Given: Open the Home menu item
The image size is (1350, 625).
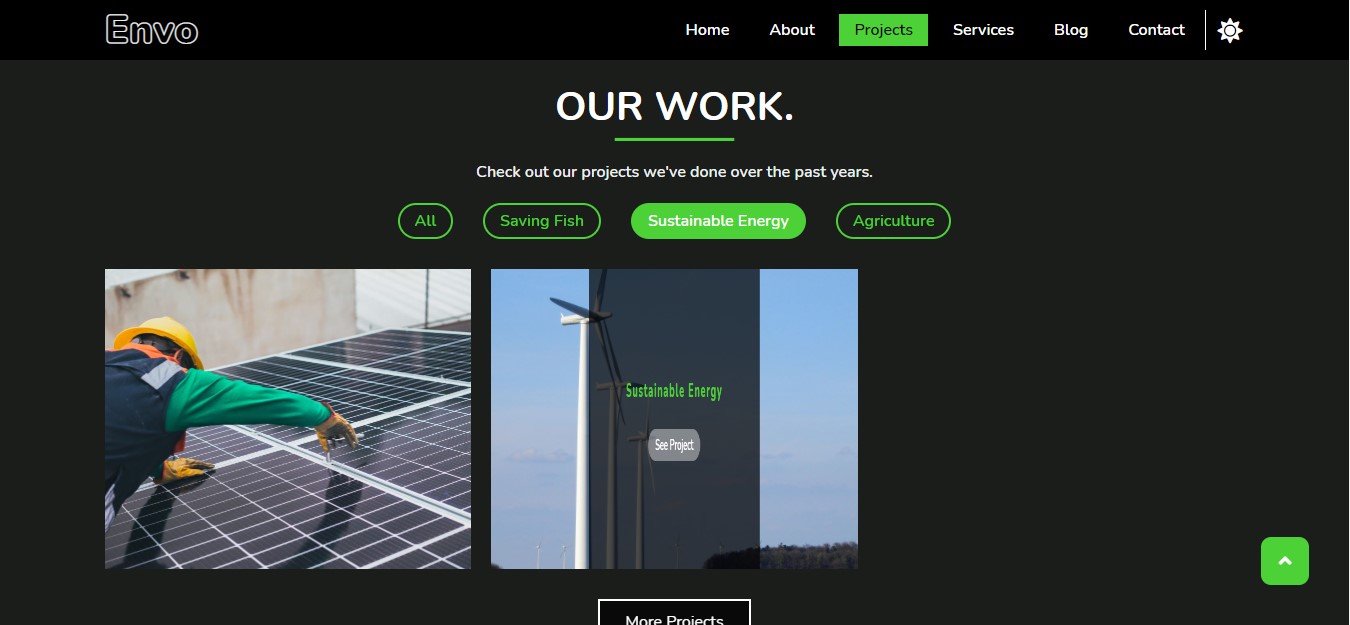Looking at the screenshot, I should [x=707, y=30].
